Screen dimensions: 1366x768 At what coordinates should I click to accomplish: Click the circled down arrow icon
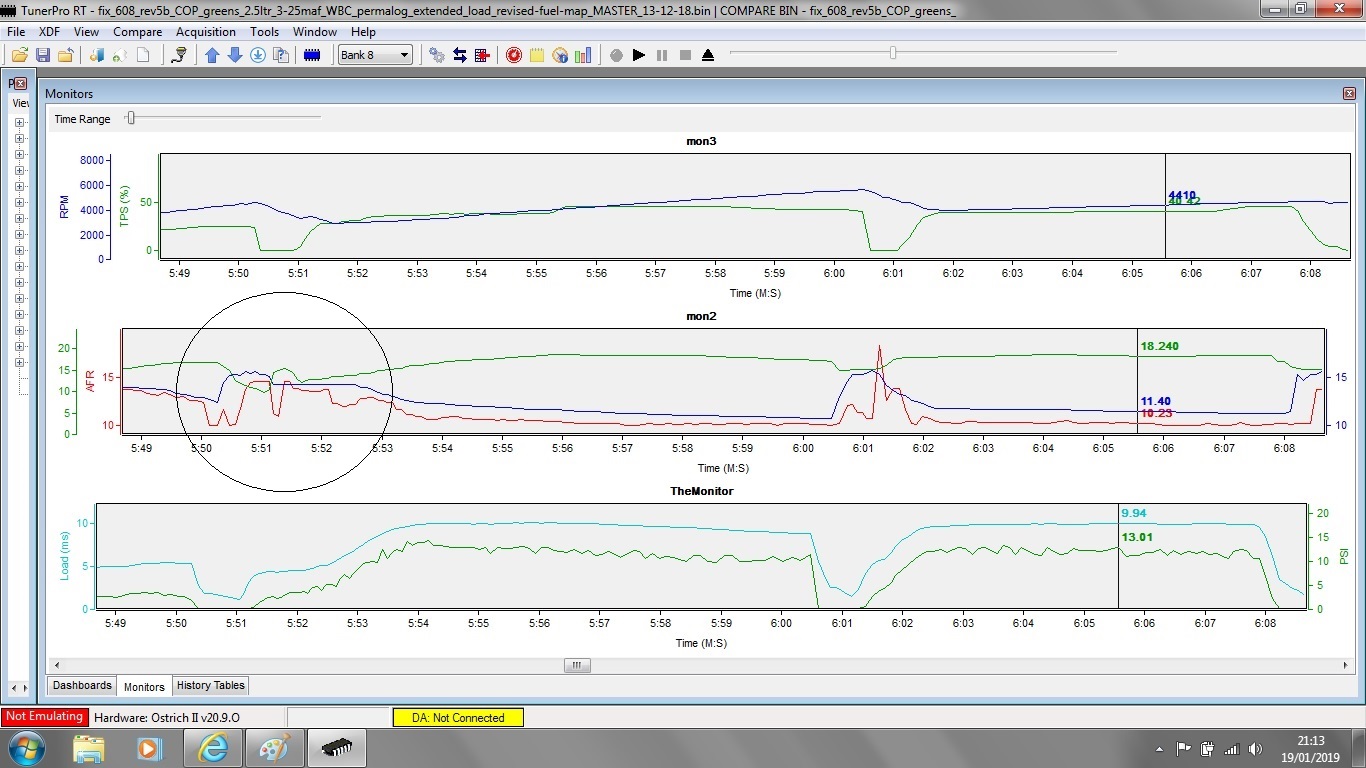point(258,55)
